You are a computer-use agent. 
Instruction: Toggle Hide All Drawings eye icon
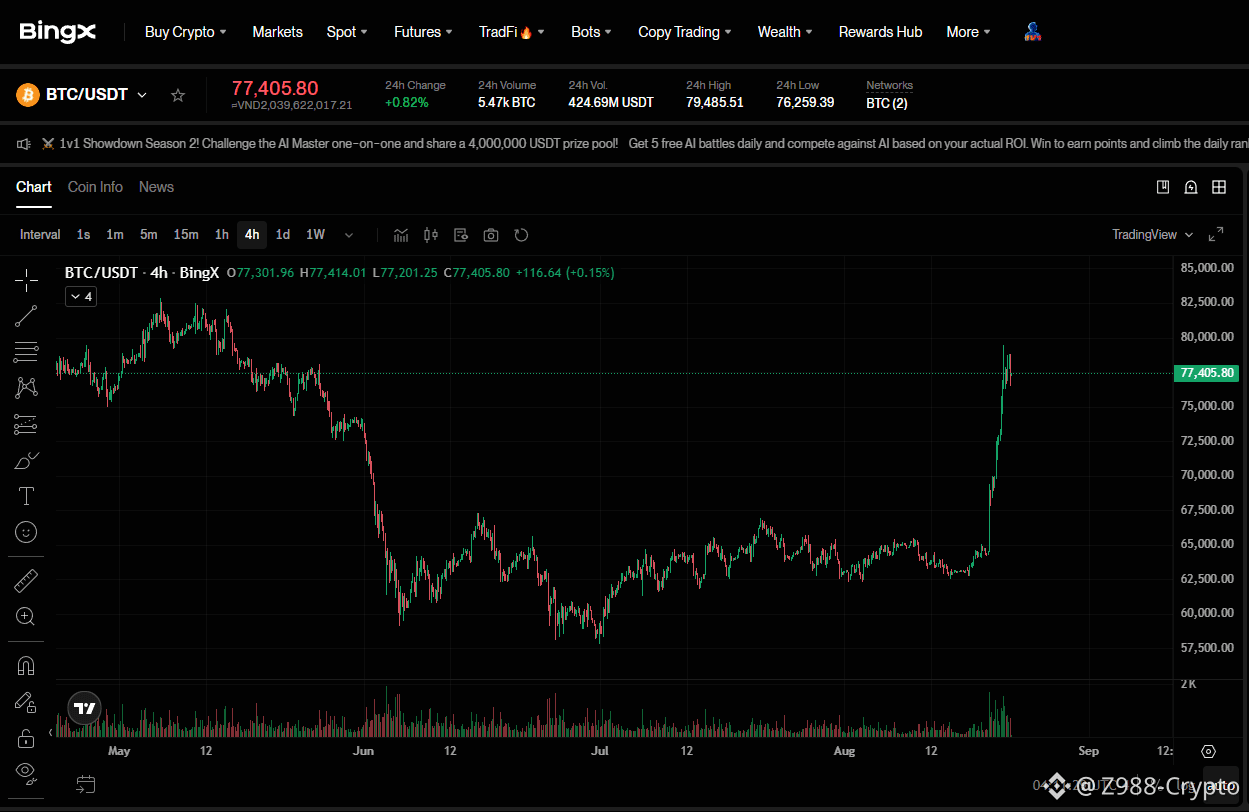[26, 772]
